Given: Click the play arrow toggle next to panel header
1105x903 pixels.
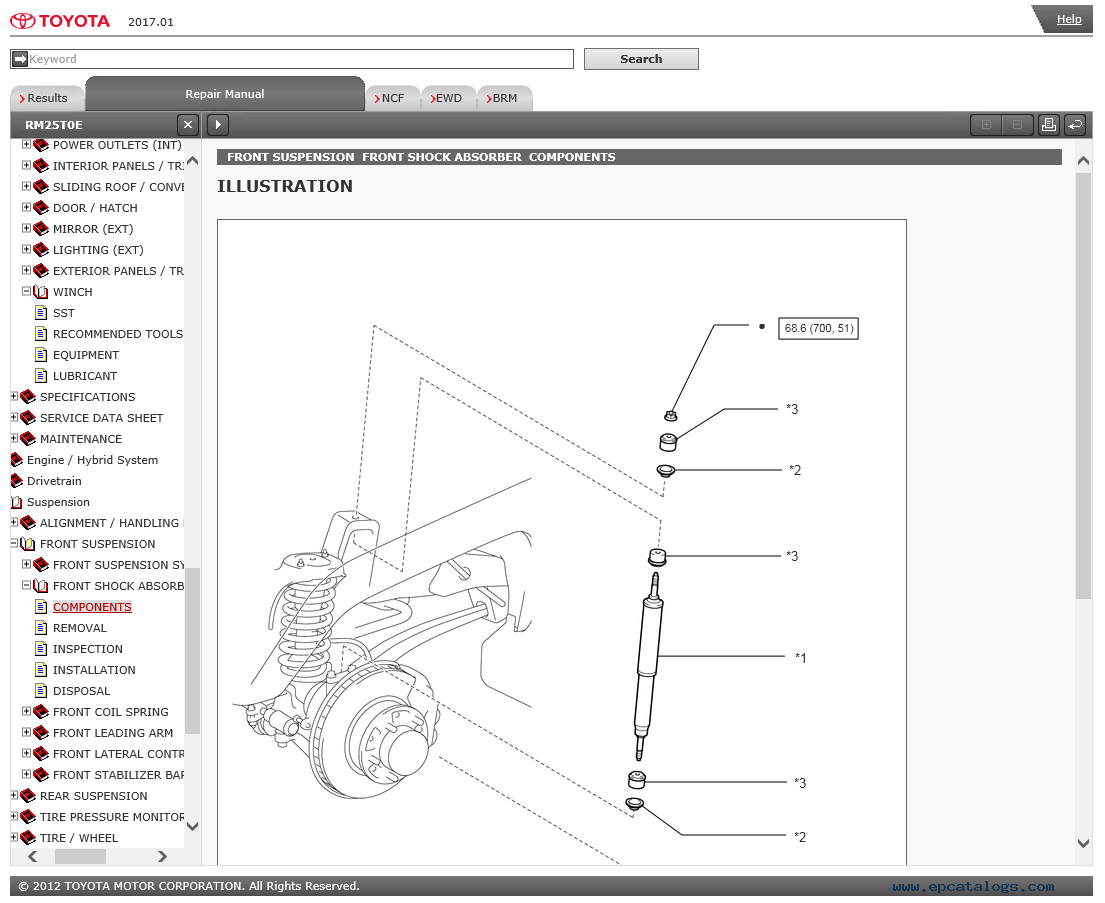Looking at the screenshot, I should pyautogui.click(x=218, y=125).
